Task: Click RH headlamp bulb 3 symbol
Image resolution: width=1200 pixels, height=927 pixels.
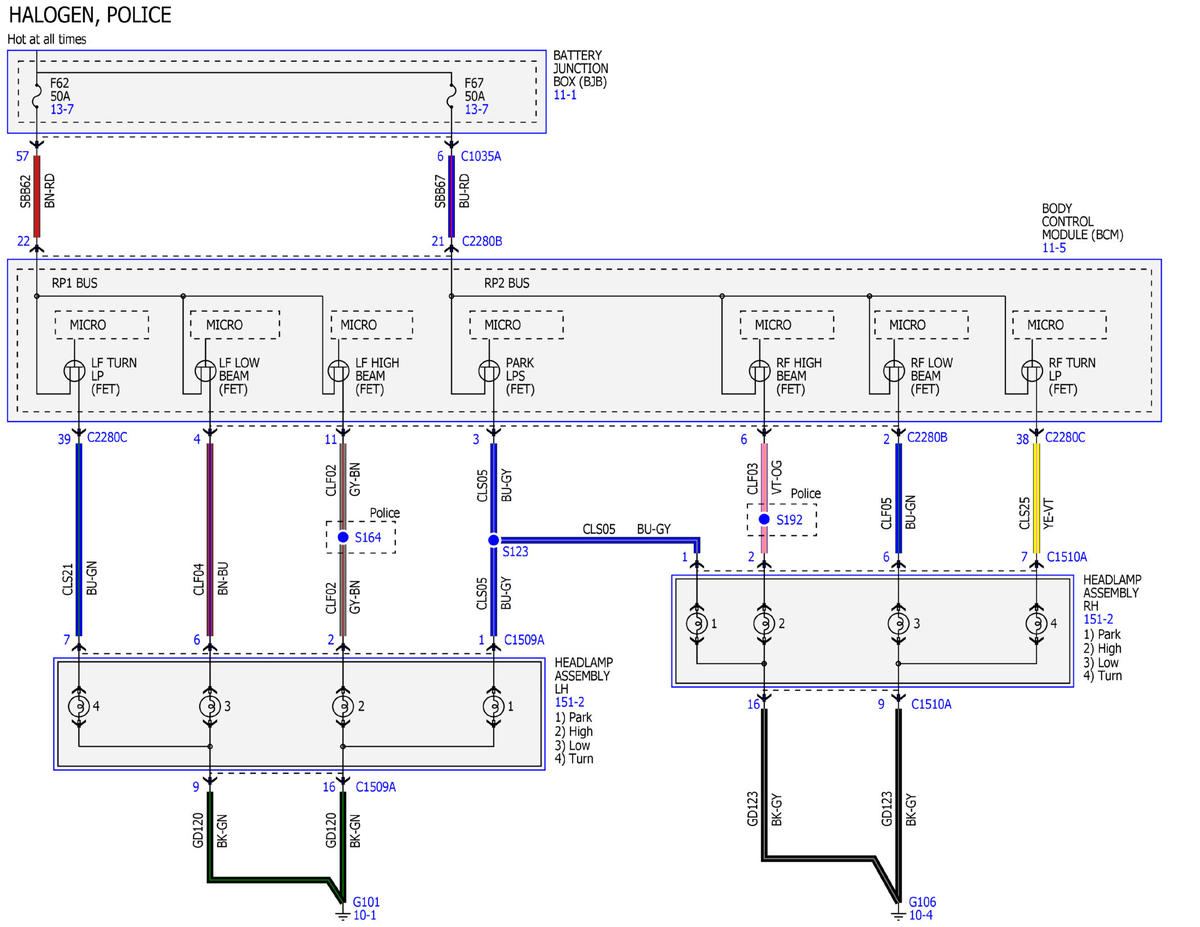Action: (x=898, y=623)
